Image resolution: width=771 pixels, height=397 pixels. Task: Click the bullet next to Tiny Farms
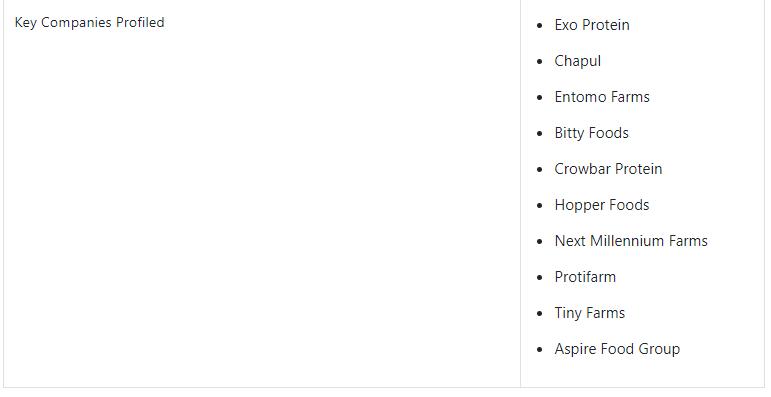[x=540, y=313]
